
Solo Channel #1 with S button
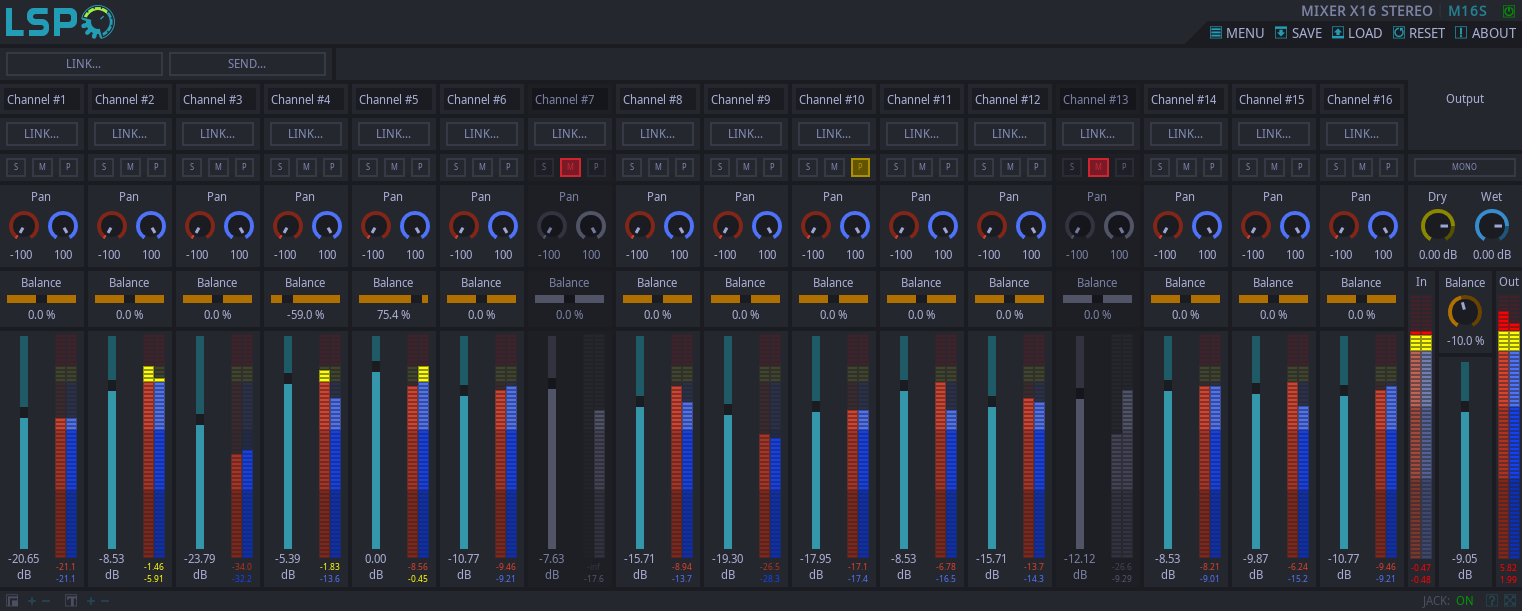pos(16,167)
